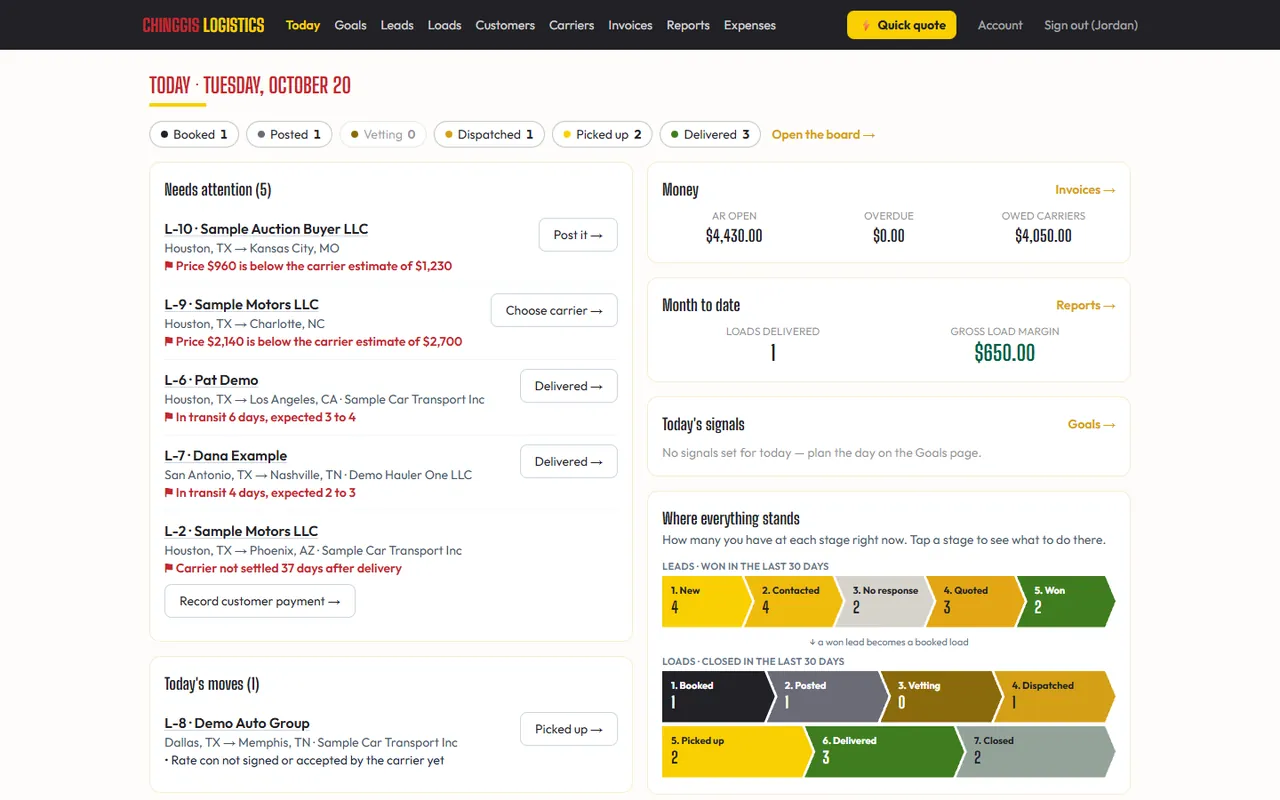The width and height of the screenshot is (1280, 800).
Task: Open the L-8 Demo Auto Group load
Action: [237, 723]
